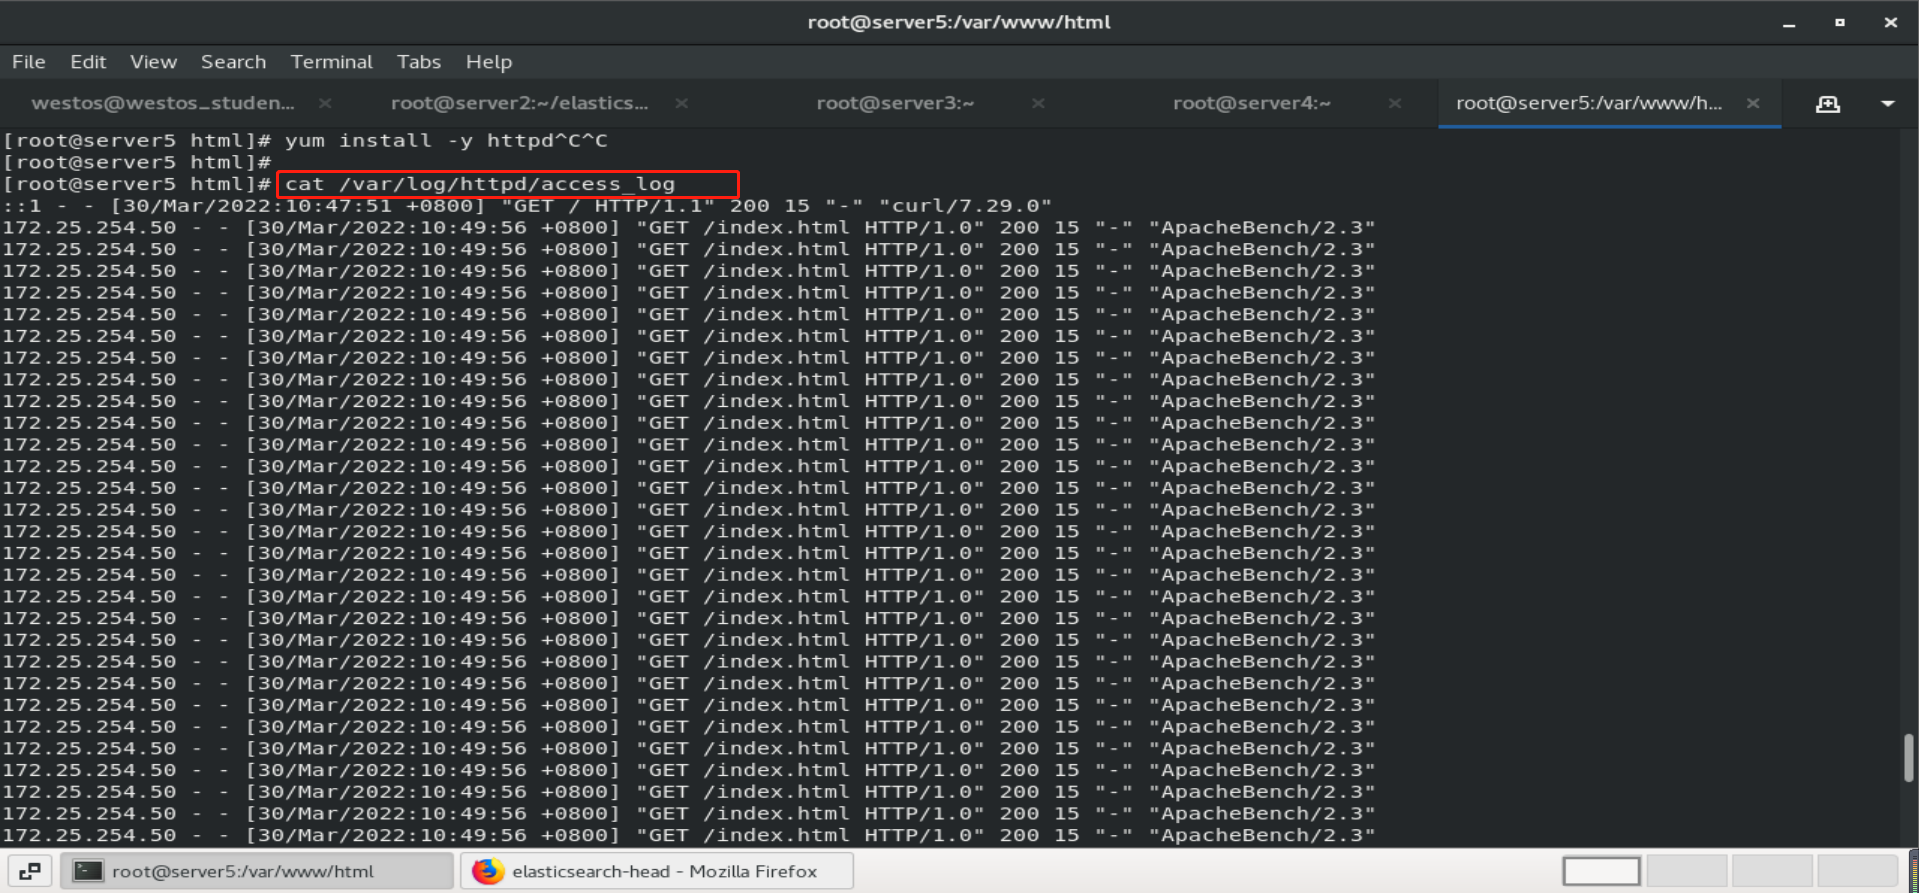Close the root@server3 tab
This screenshot has height=893, width=1919.
[x=1038, y=103]
